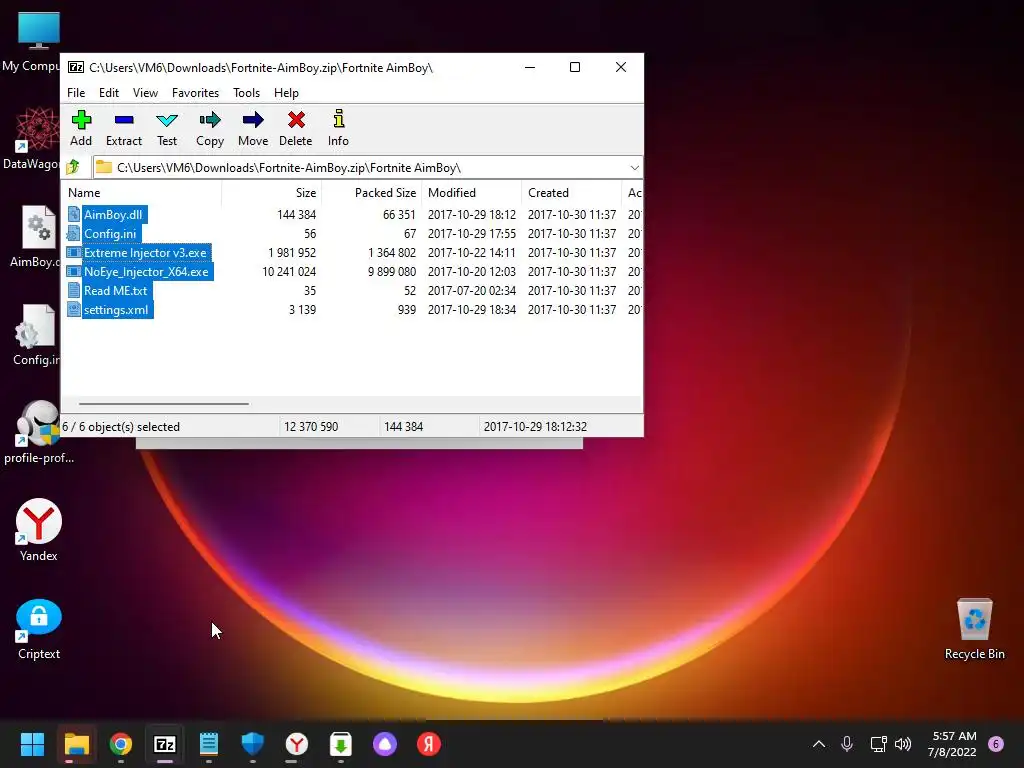The width and height of the screenshot is (1024, 768).
Task: Select NoEye_Injector_X64.exe
Action: click(x=146, y=271)
